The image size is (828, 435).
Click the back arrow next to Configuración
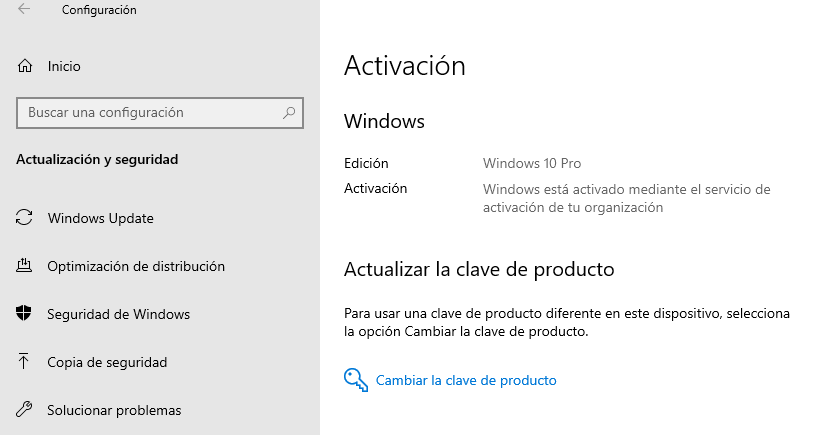[24, 10]
